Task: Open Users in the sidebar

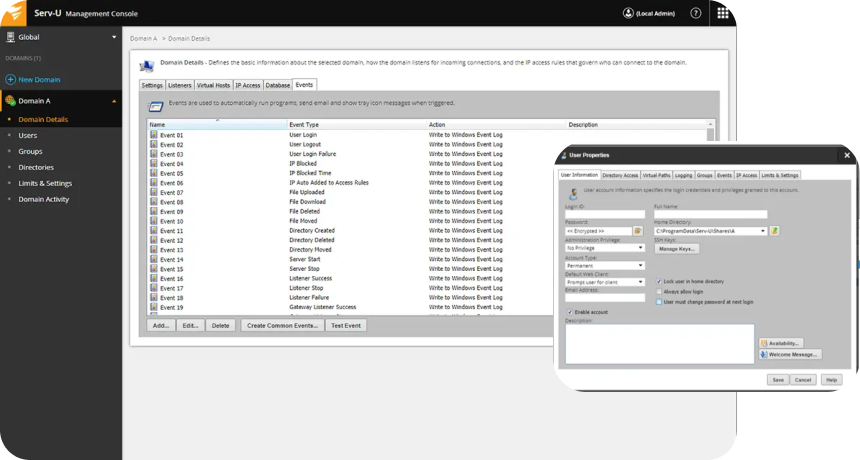Action: [x=28, y=135]
